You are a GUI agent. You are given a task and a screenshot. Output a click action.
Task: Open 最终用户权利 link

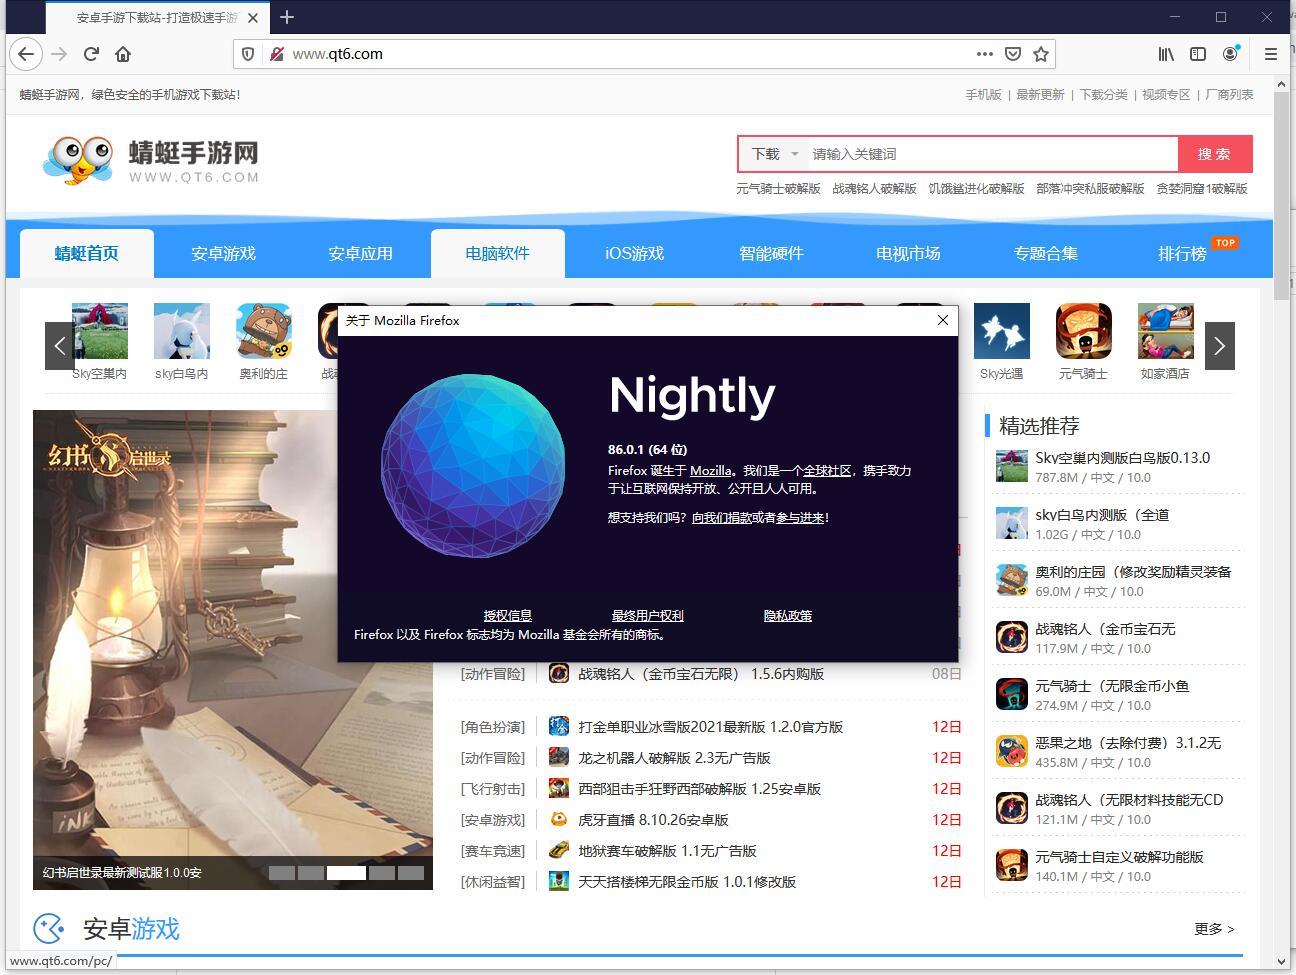648,615
